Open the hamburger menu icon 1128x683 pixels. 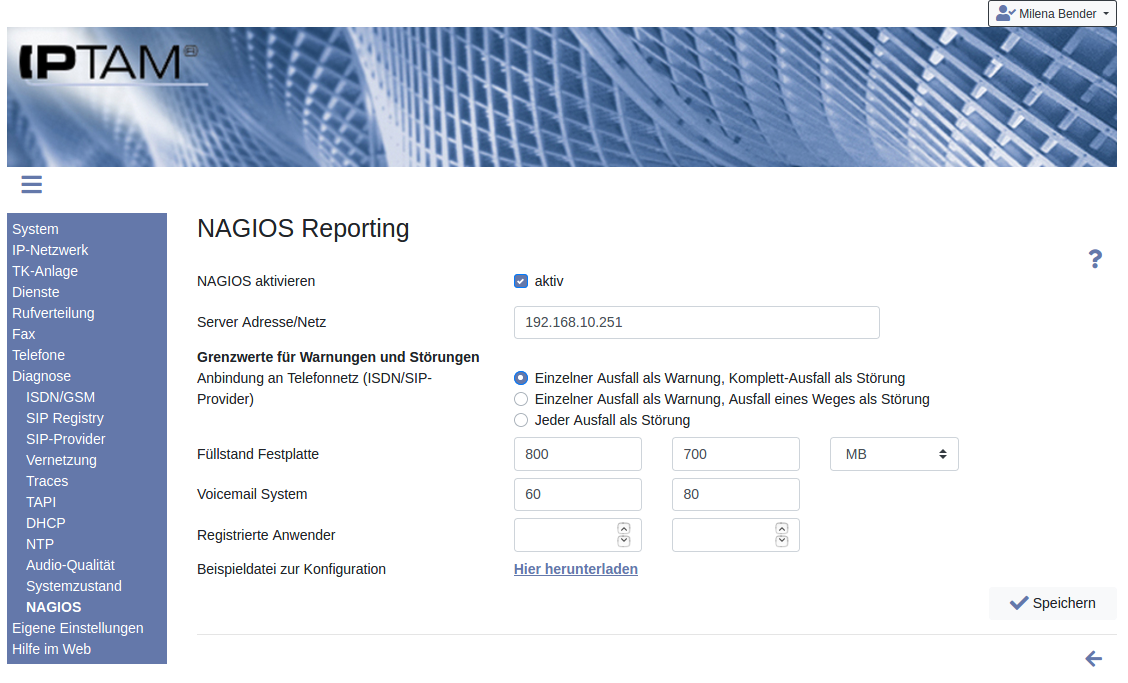pyautogui.click(x=31, y=184)
